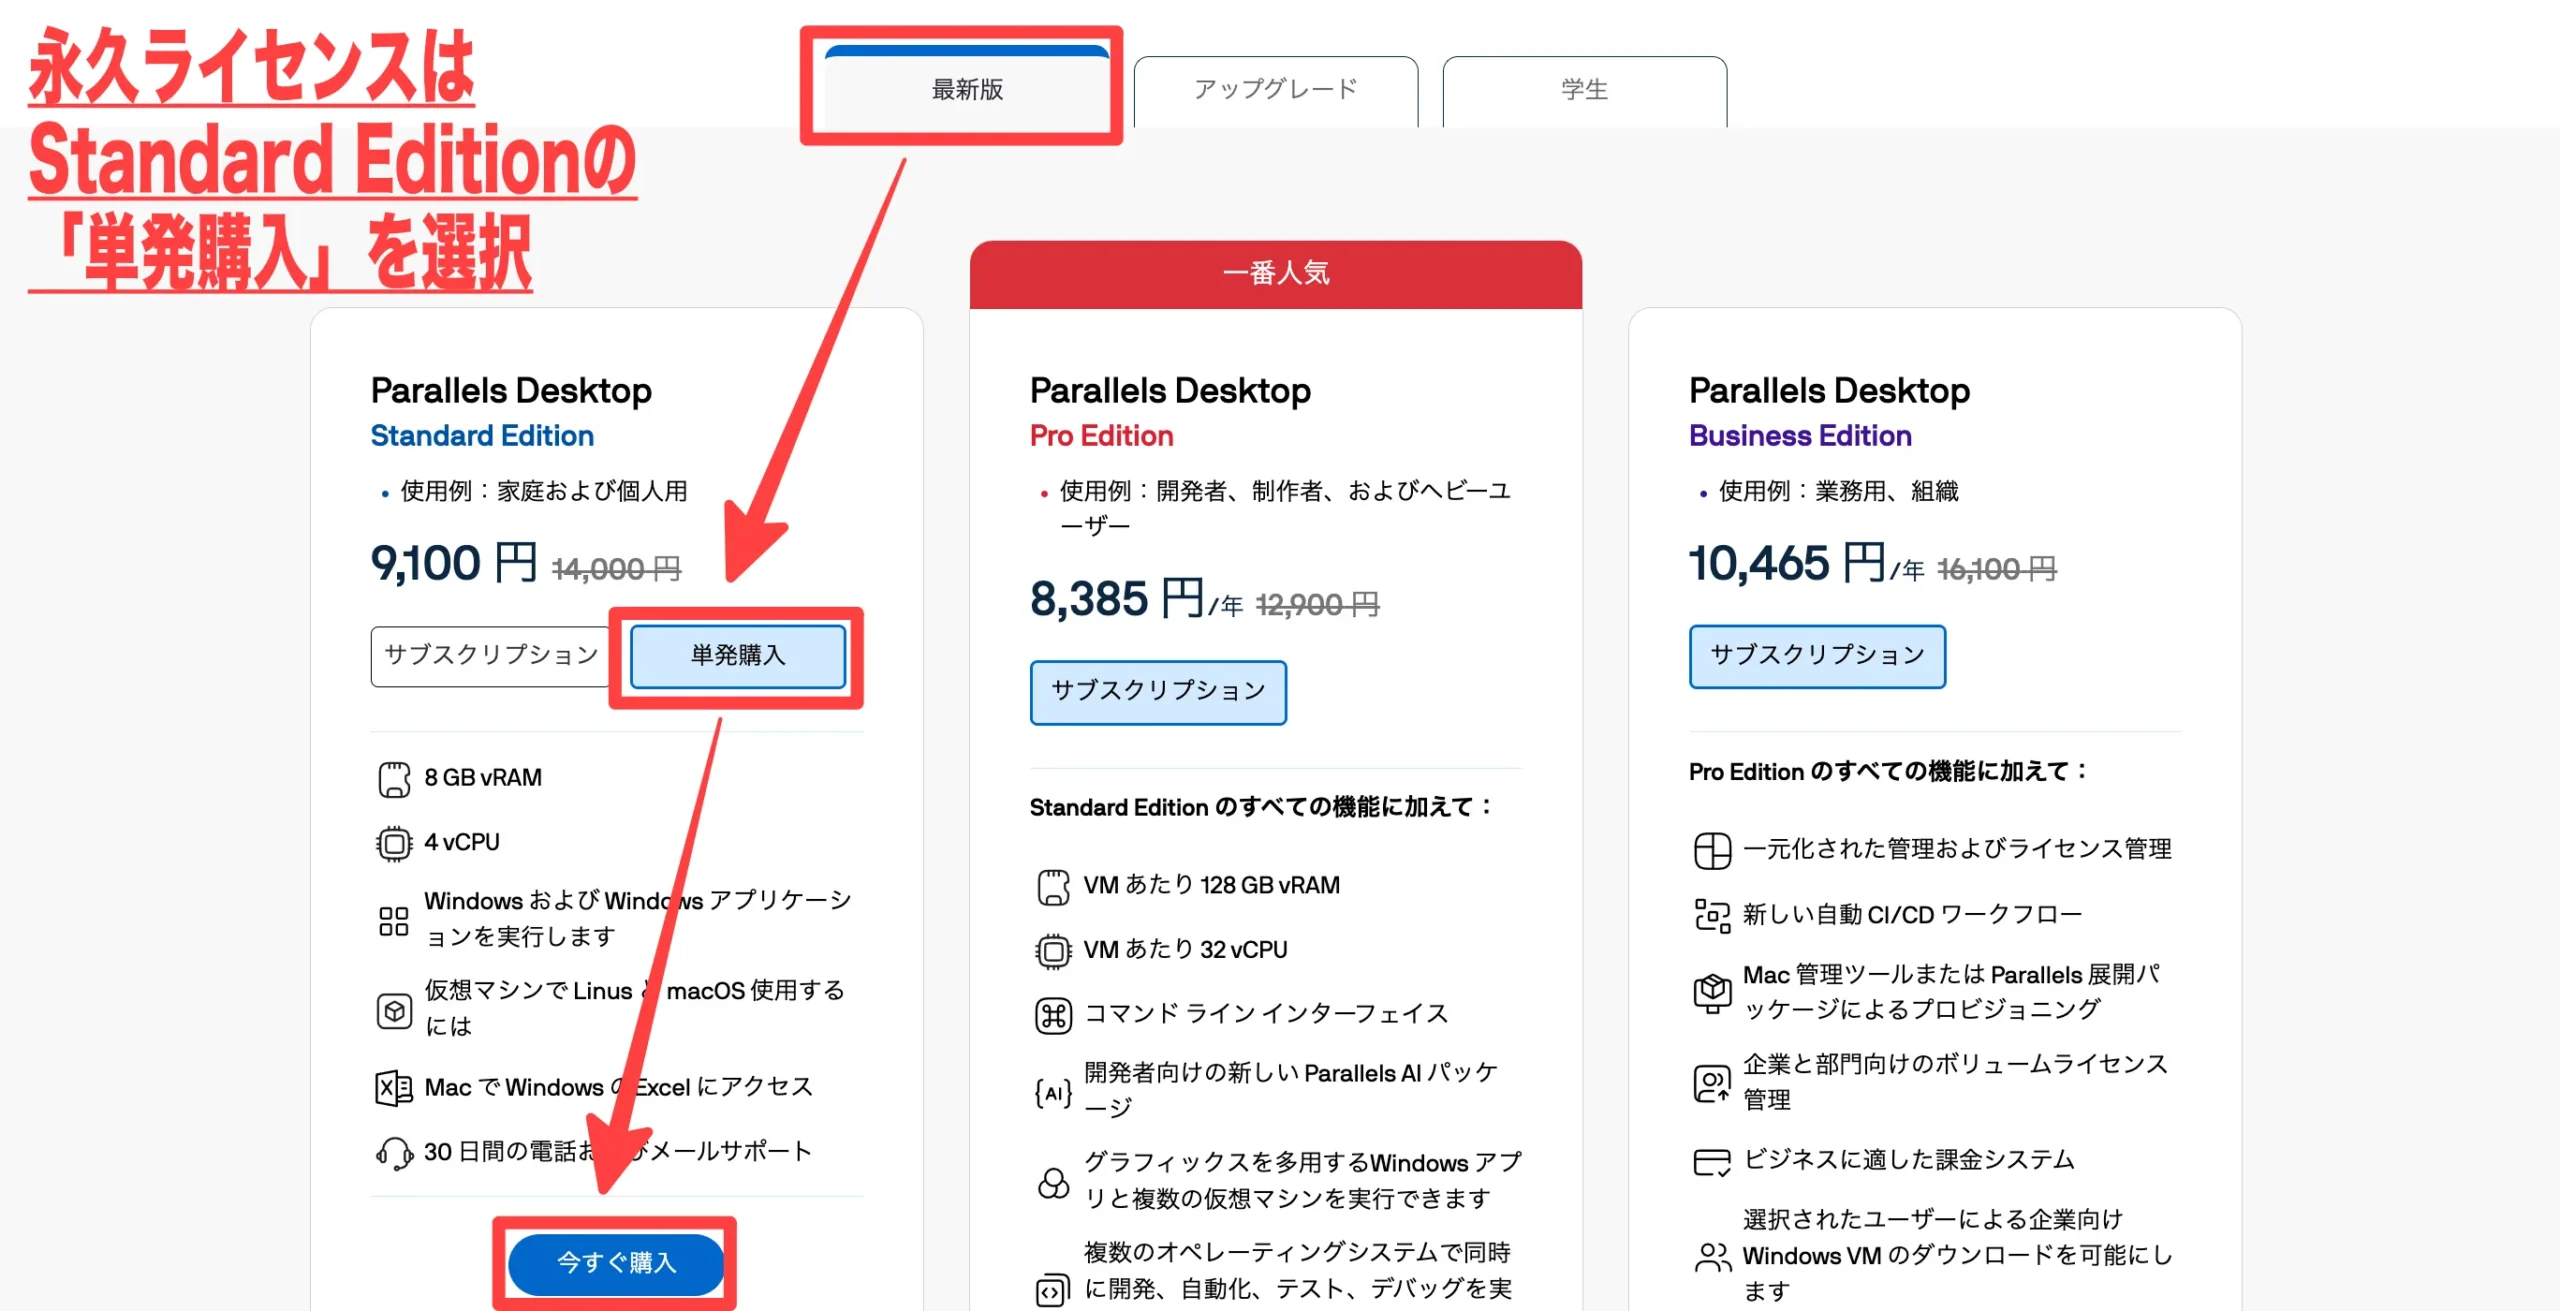Click the 4 vCPU text
This screenshot has width=2560, height=1311.
(x=462, y=842)
